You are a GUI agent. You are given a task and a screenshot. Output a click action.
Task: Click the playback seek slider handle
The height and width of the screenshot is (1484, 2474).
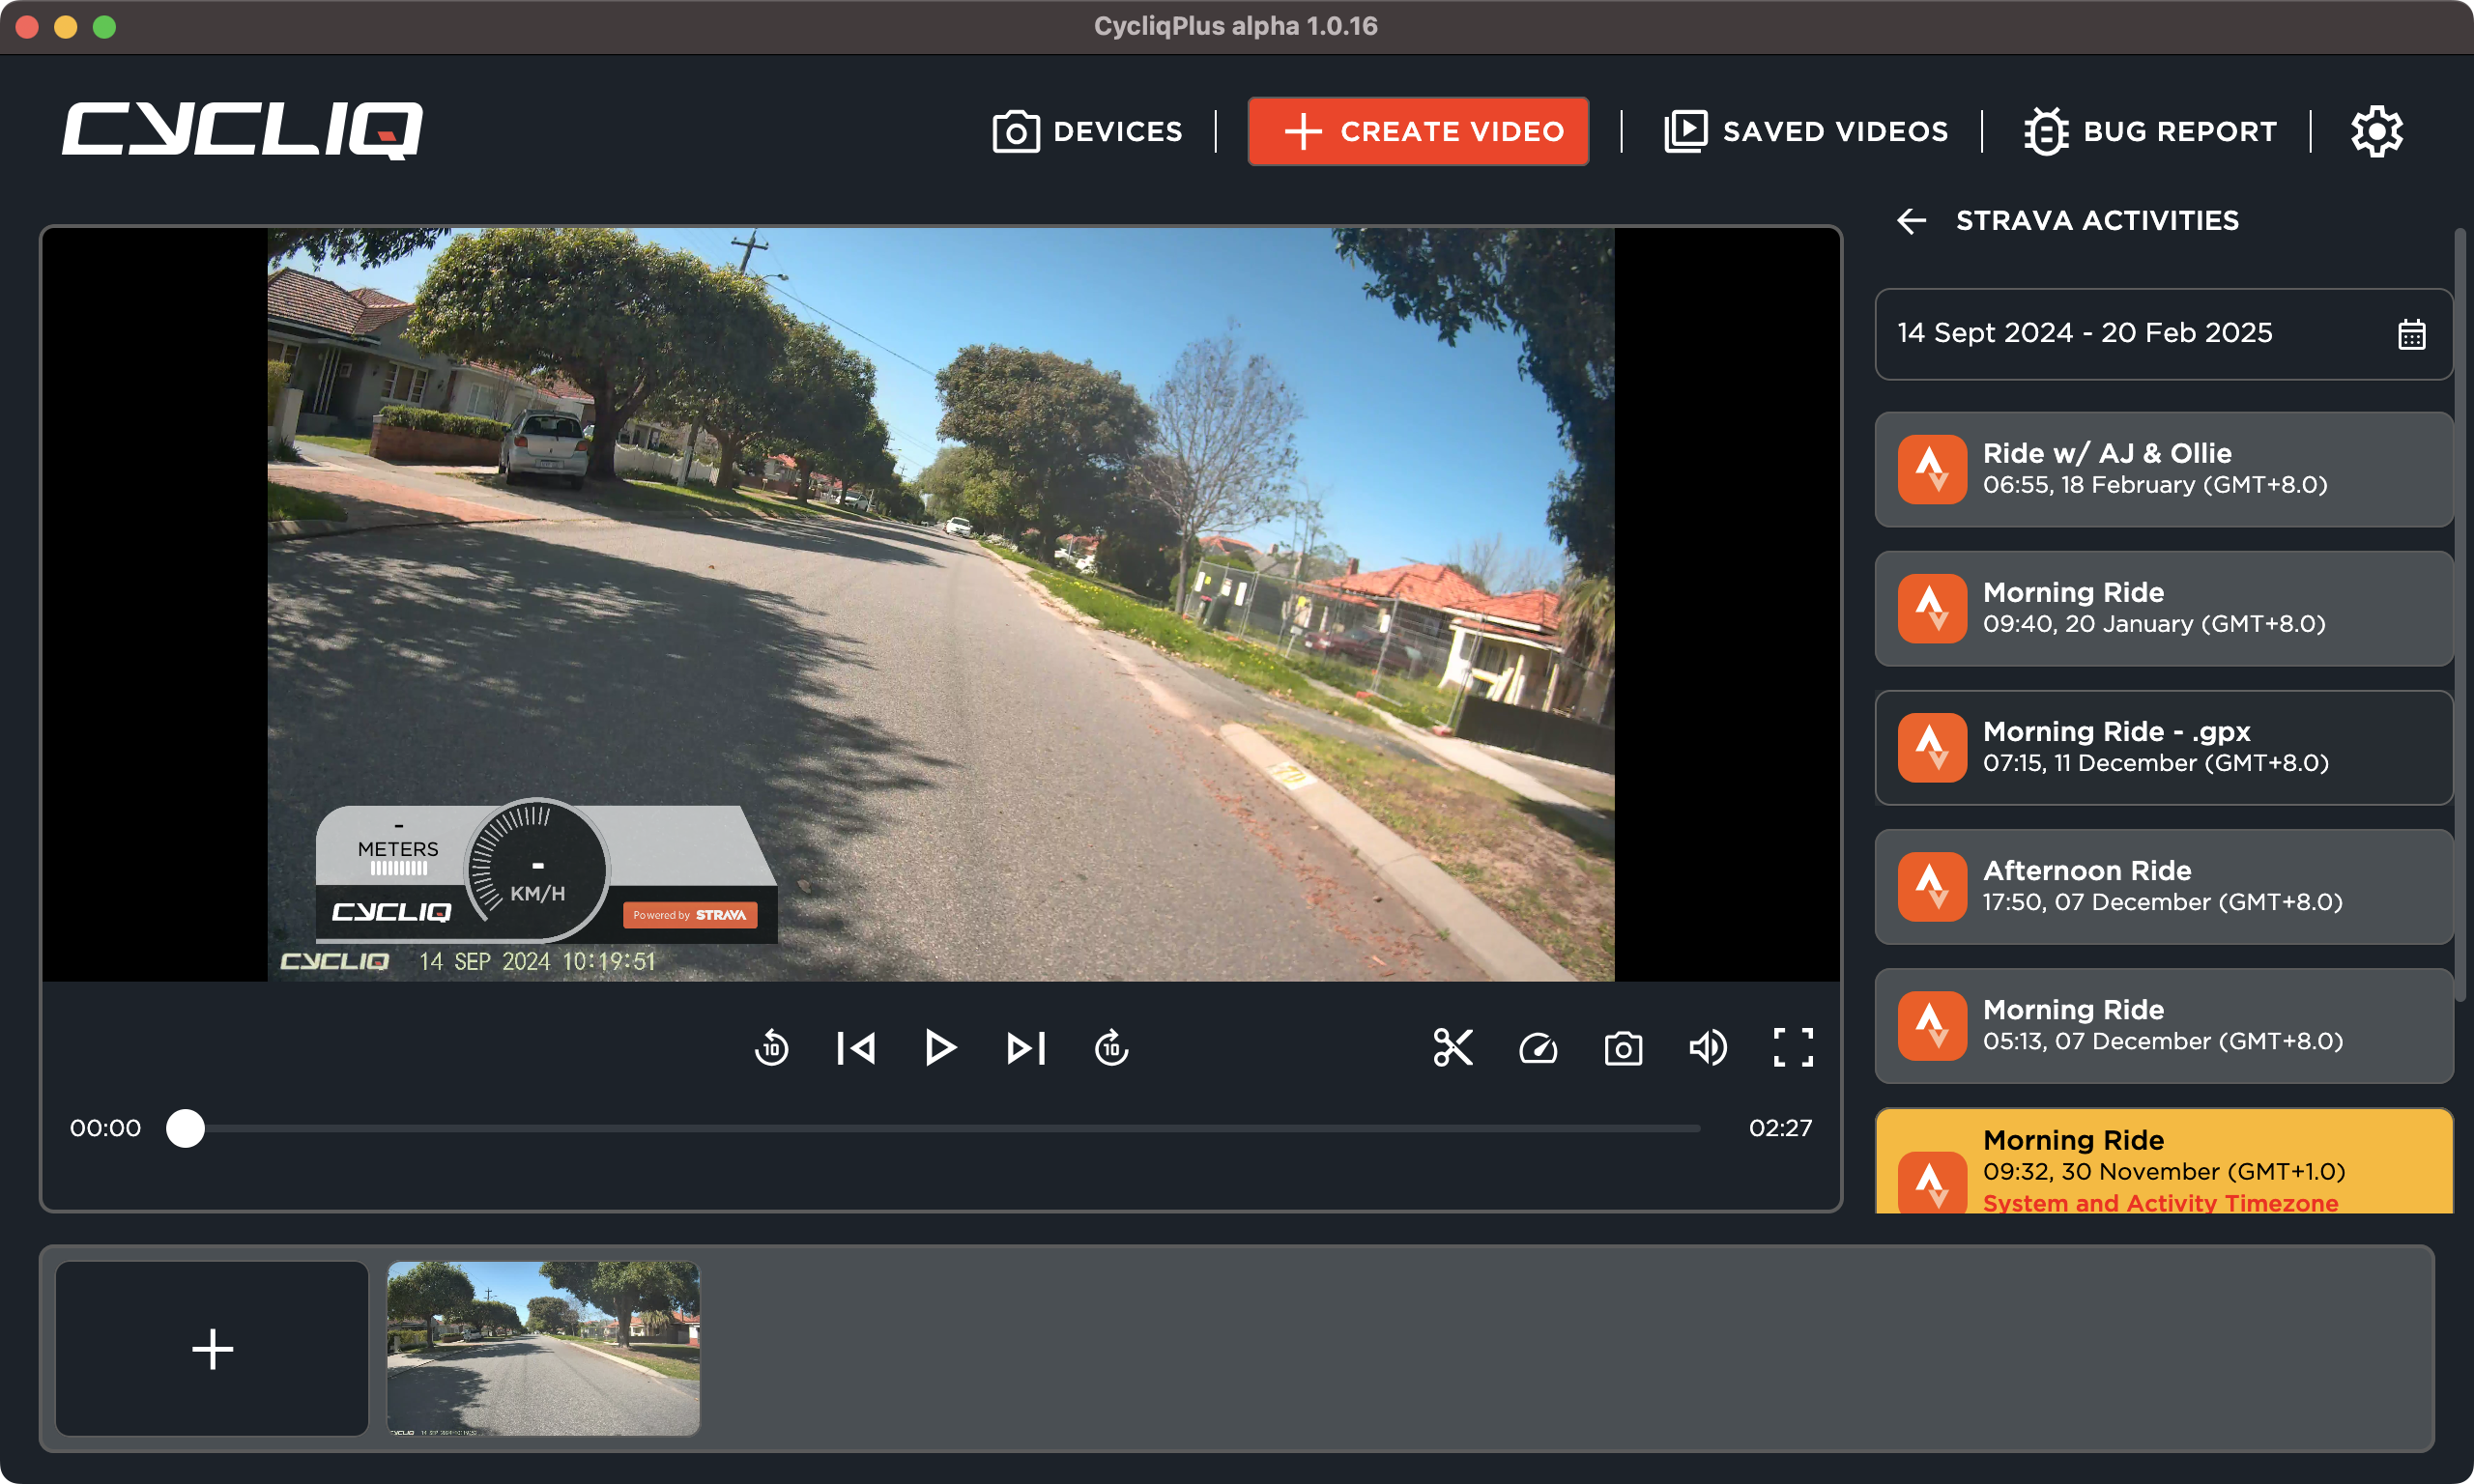click(185, 1128)
